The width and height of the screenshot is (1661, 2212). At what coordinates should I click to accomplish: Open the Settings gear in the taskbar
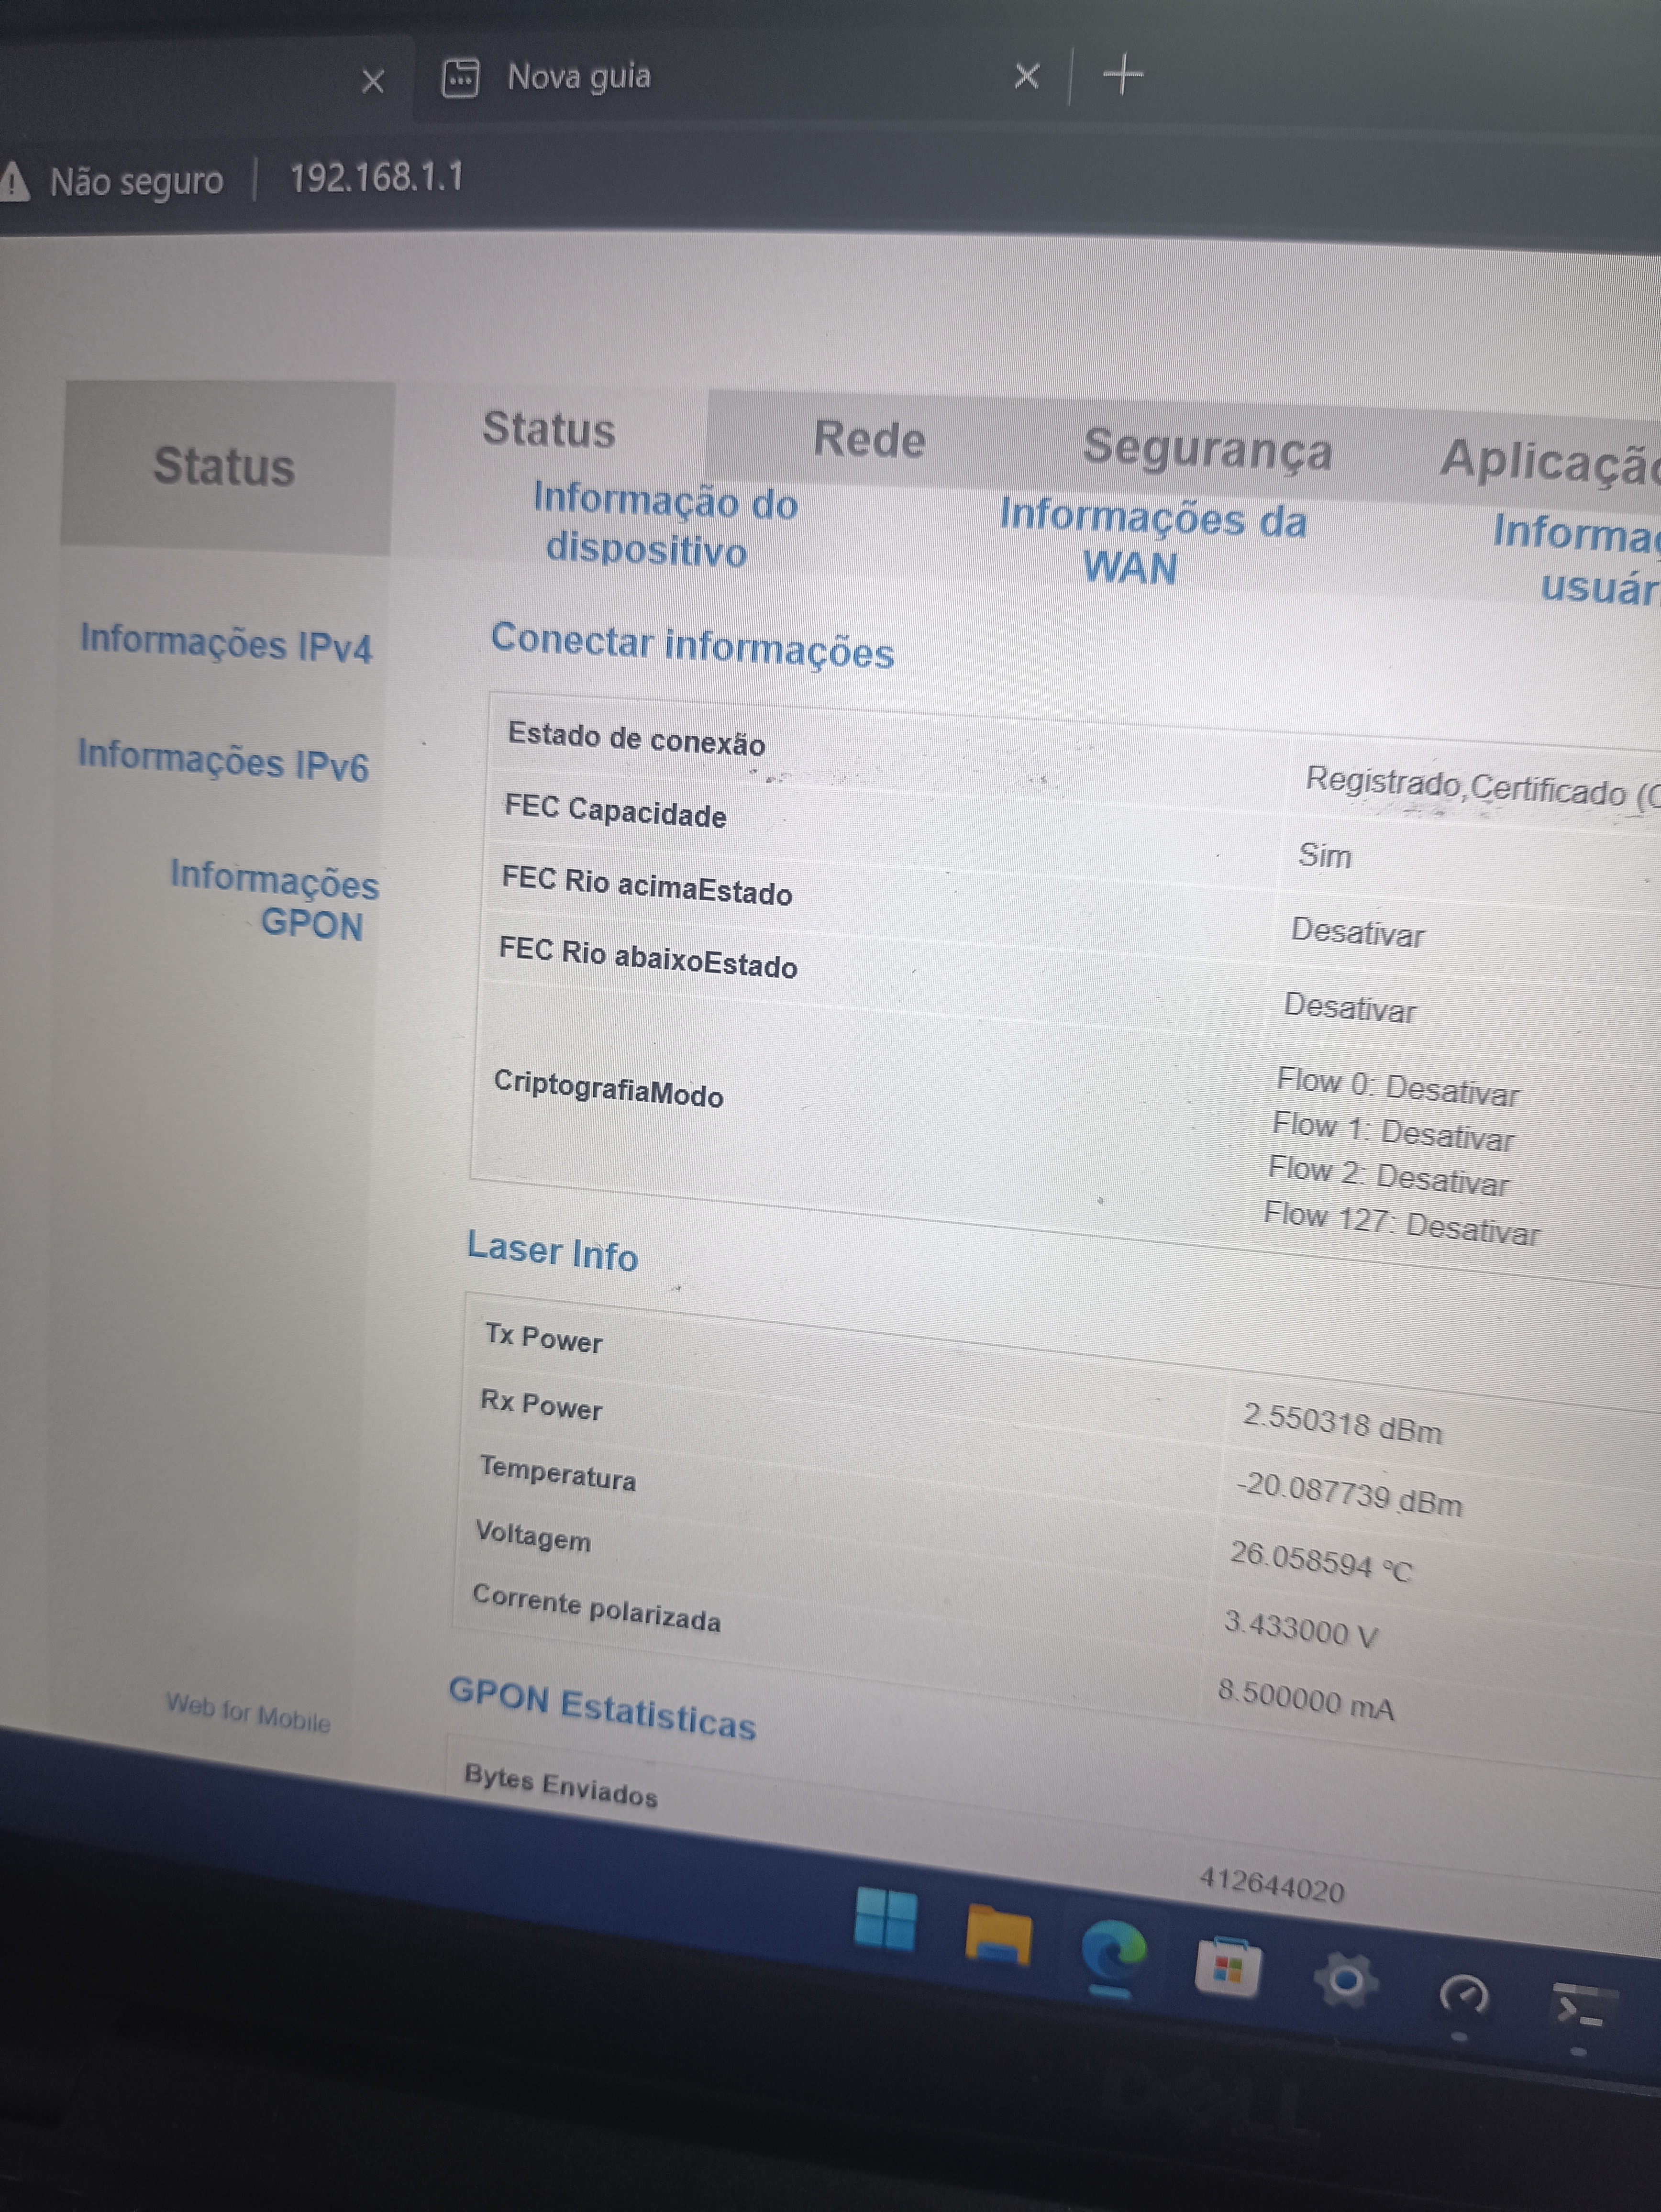click(x=1345, y=1980)
